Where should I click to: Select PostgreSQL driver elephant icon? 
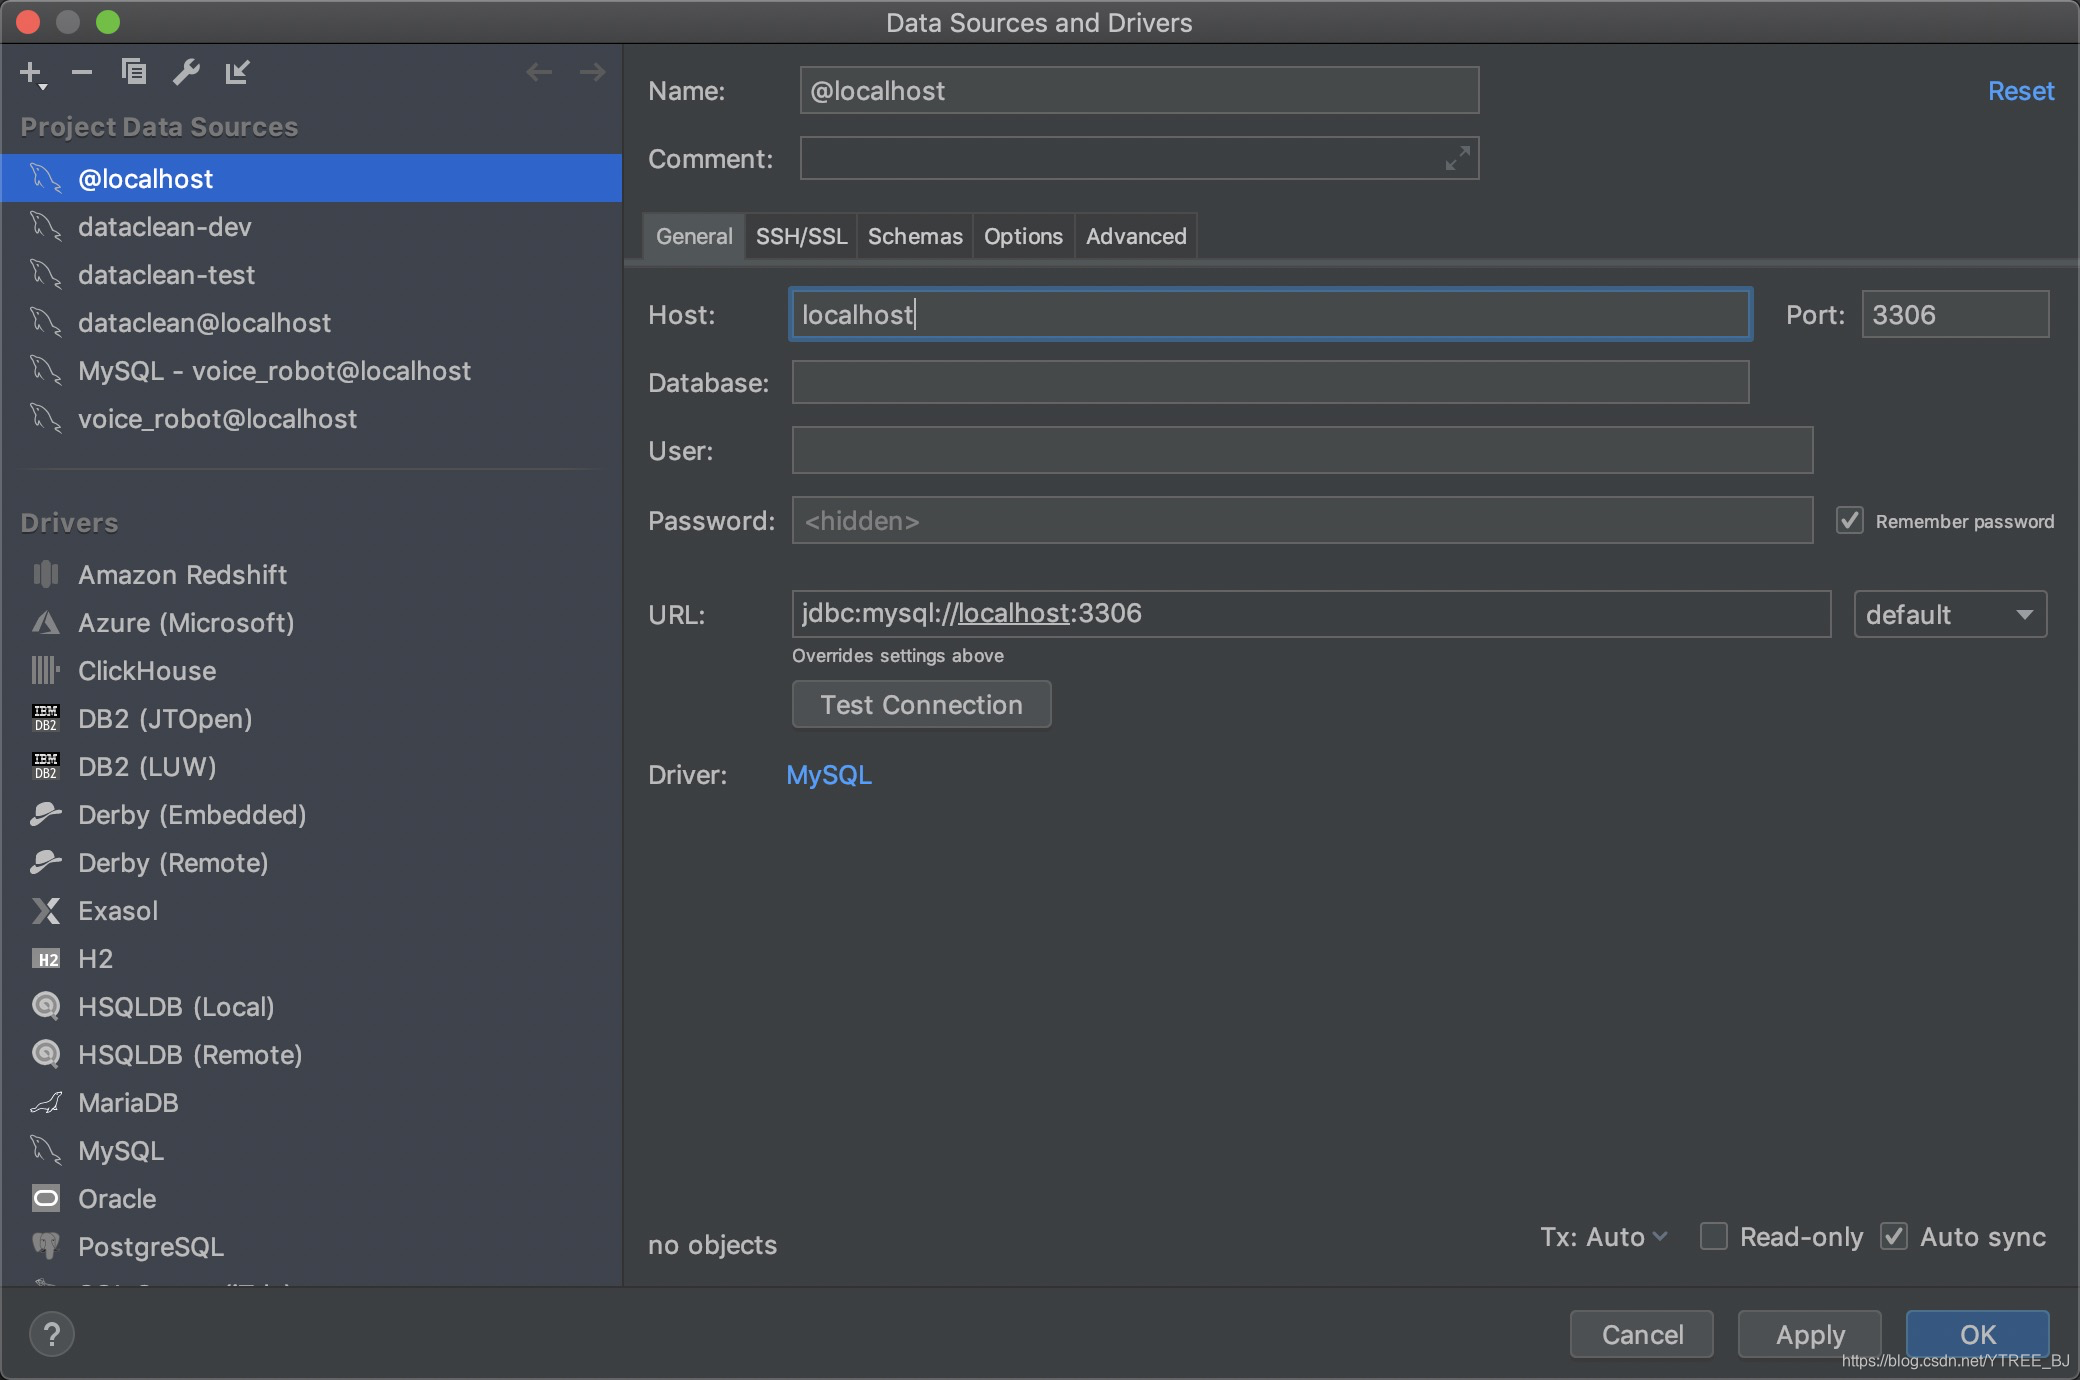tap(46, 1246)
